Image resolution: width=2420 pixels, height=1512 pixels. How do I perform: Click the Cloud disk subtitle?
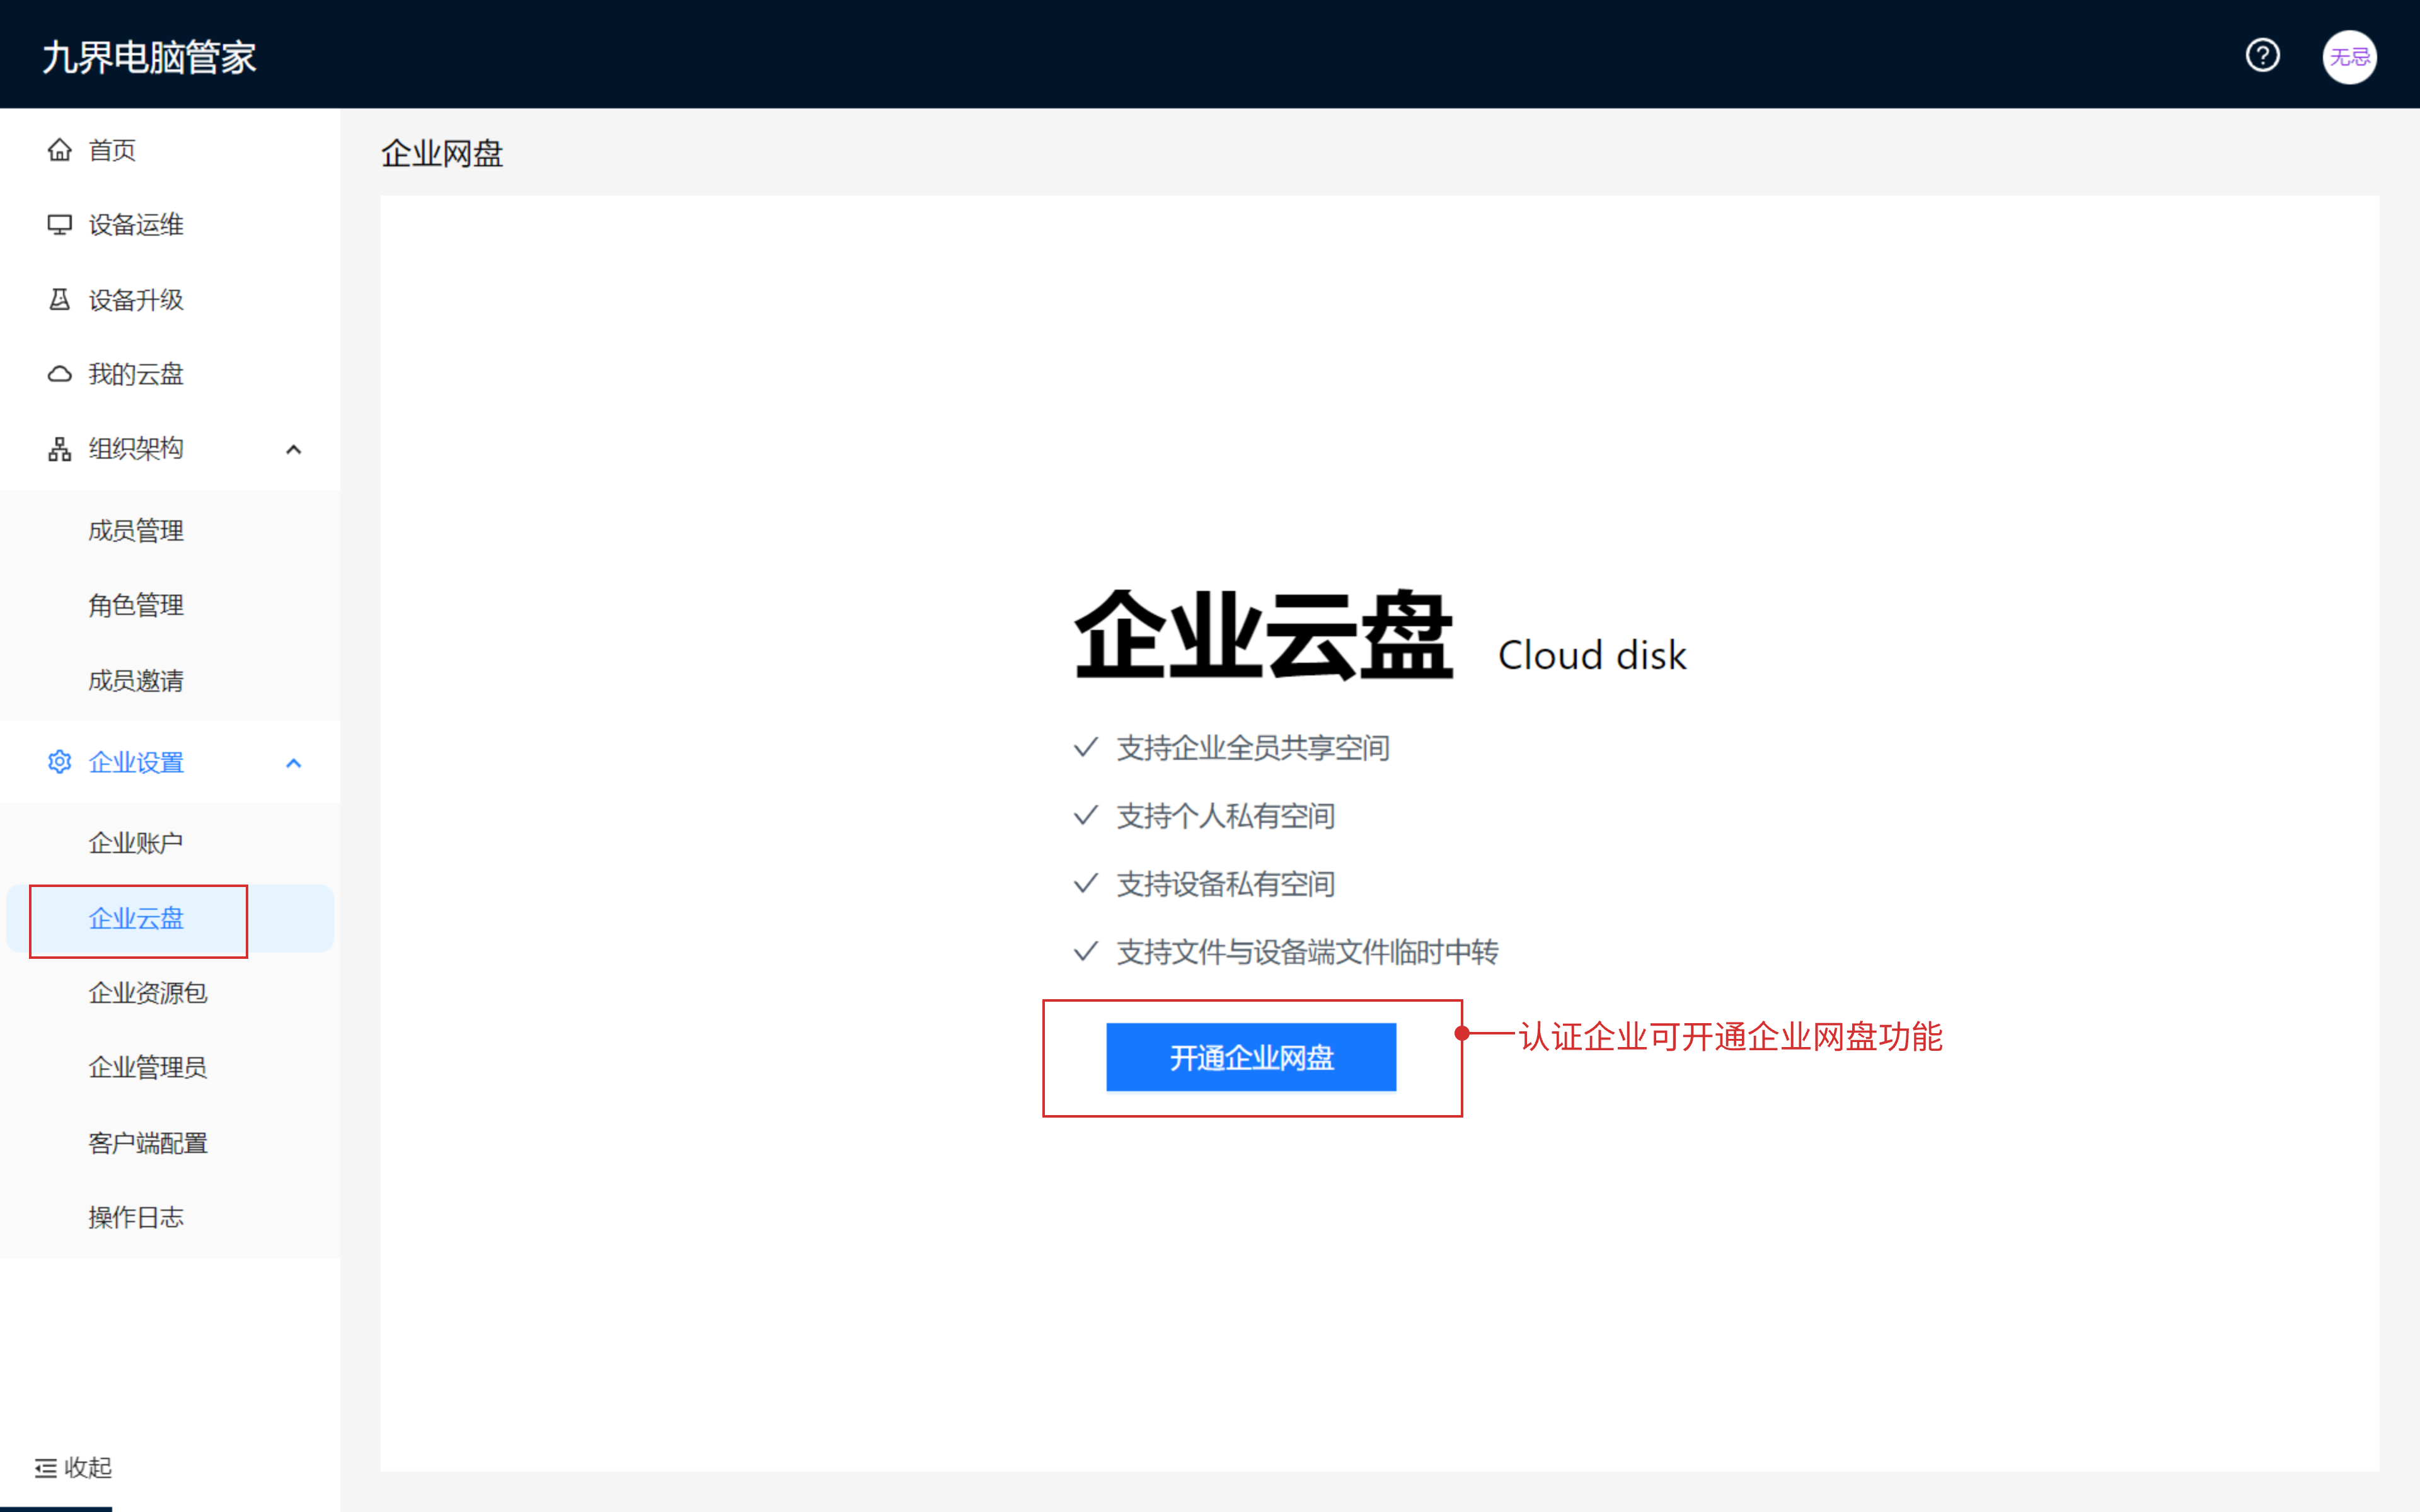[1592, 656]
